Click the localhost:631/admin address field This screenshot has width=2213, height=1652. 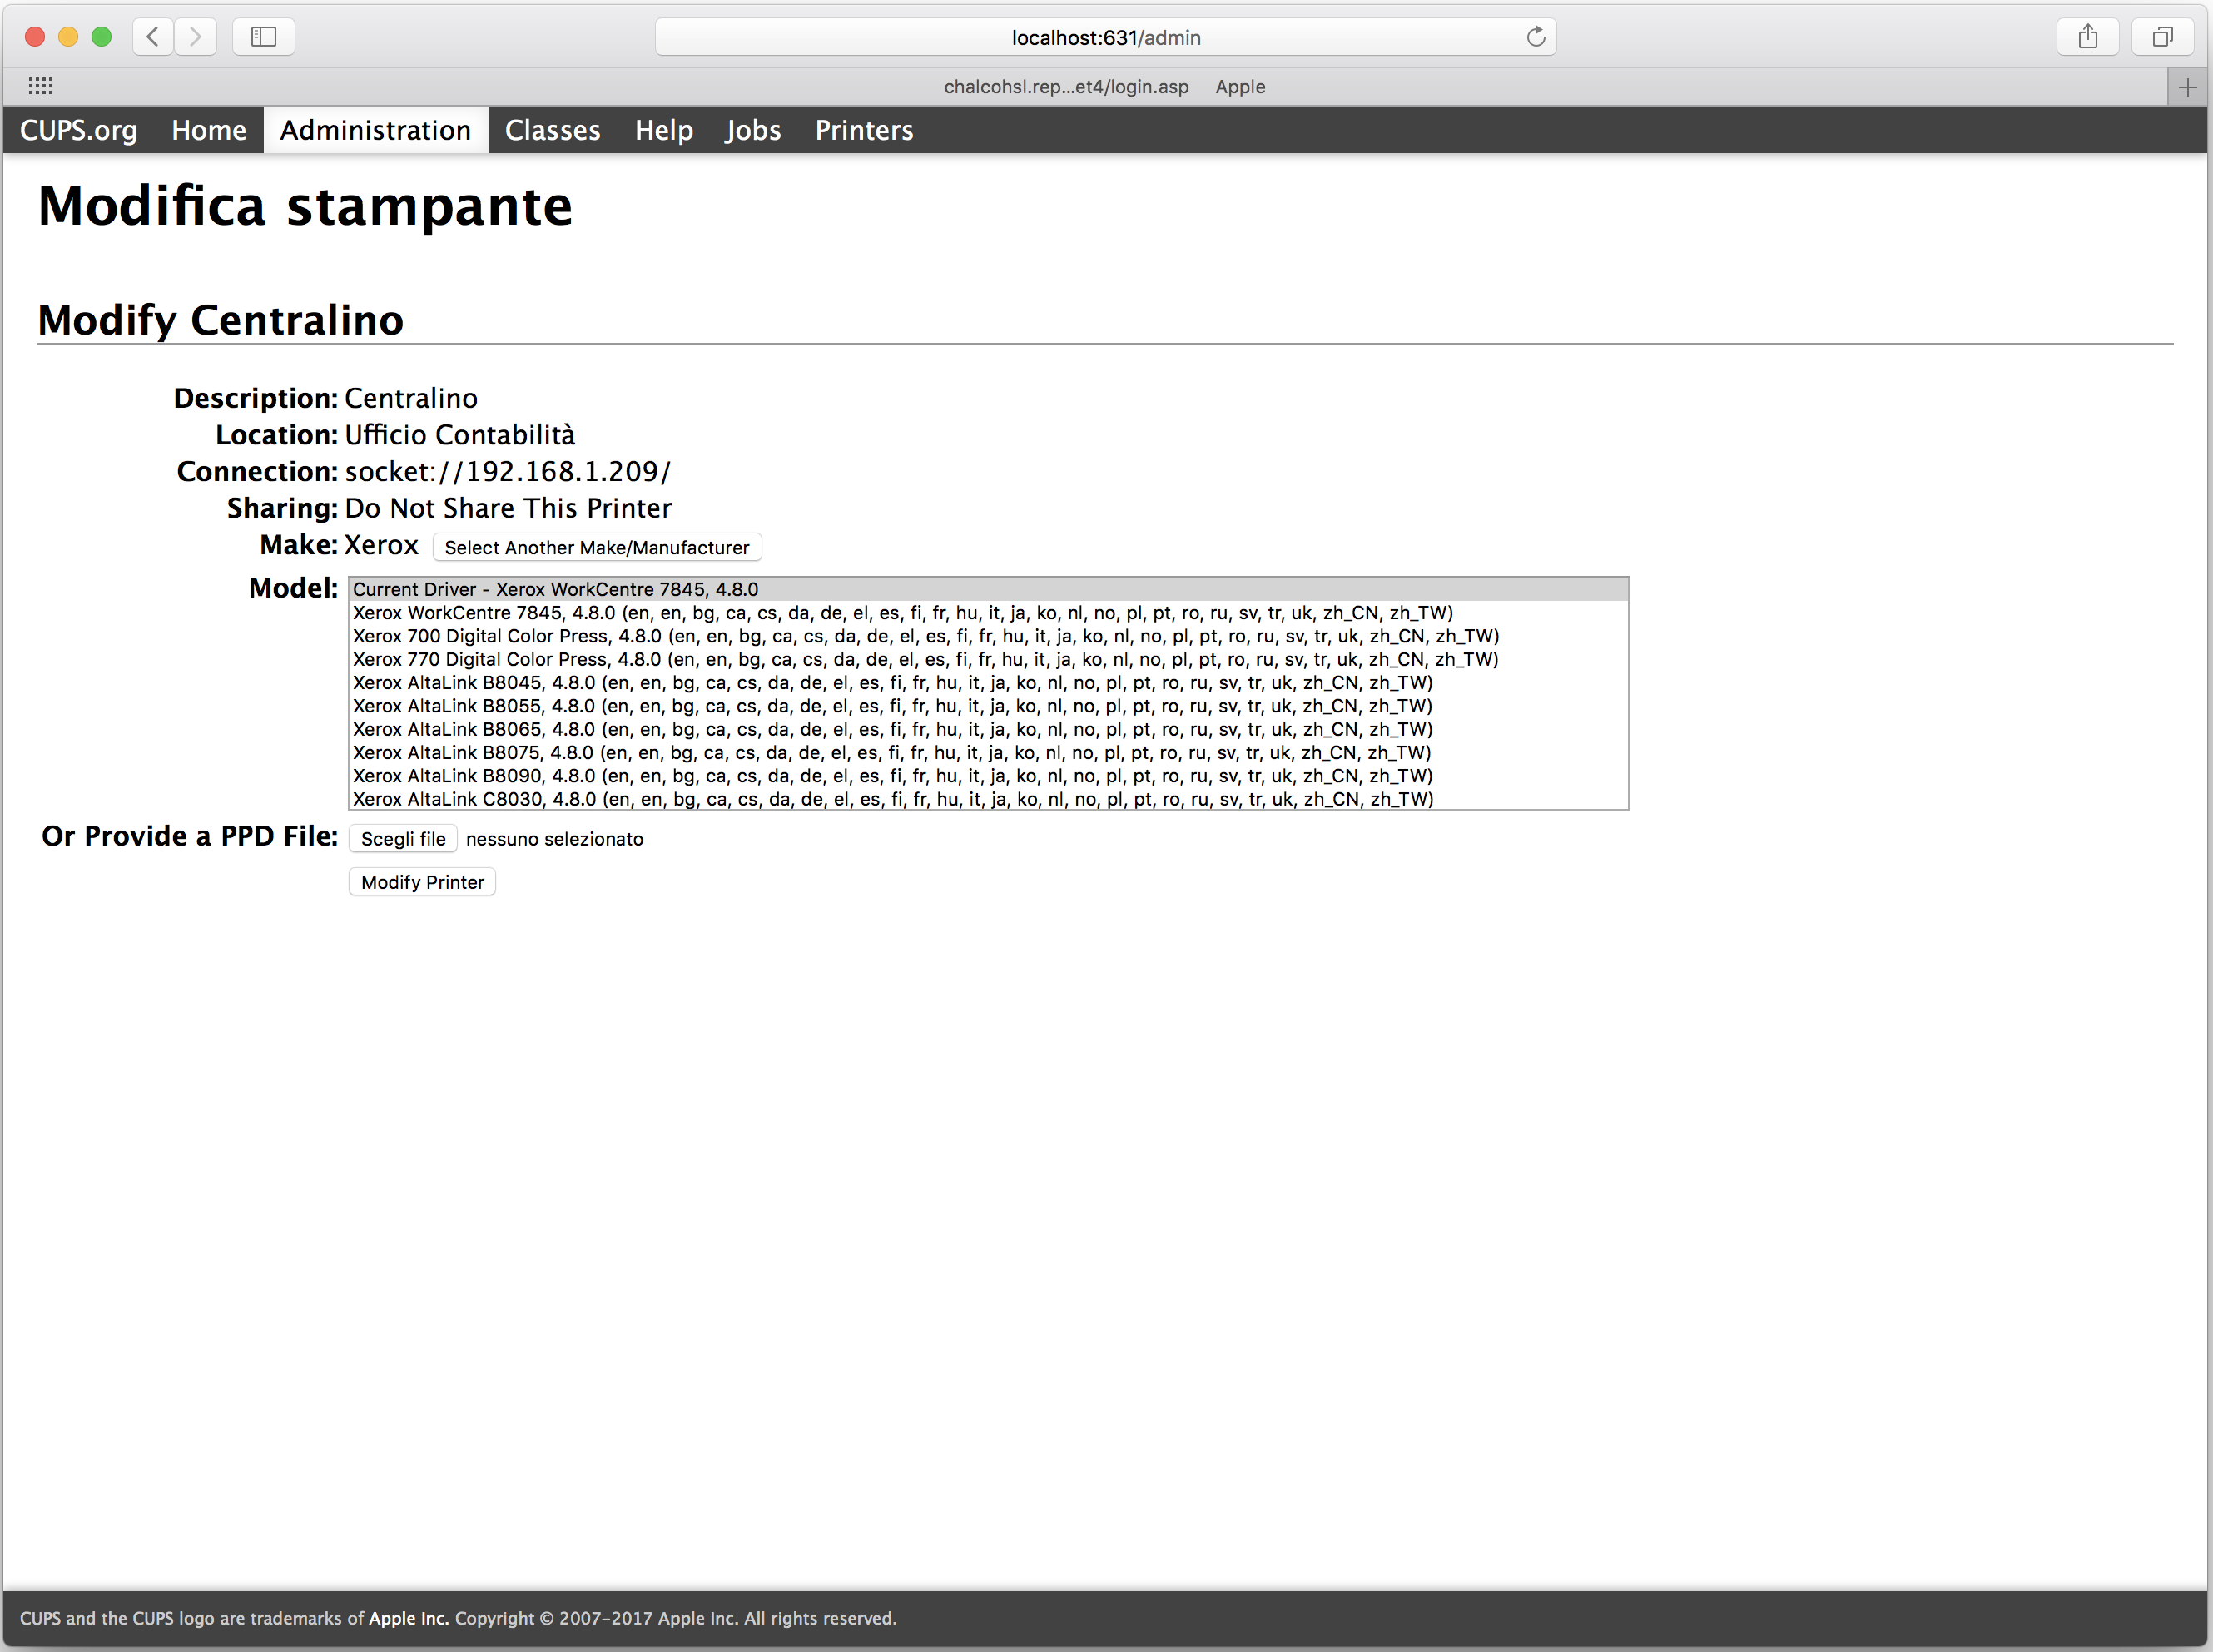(1104, 37)
